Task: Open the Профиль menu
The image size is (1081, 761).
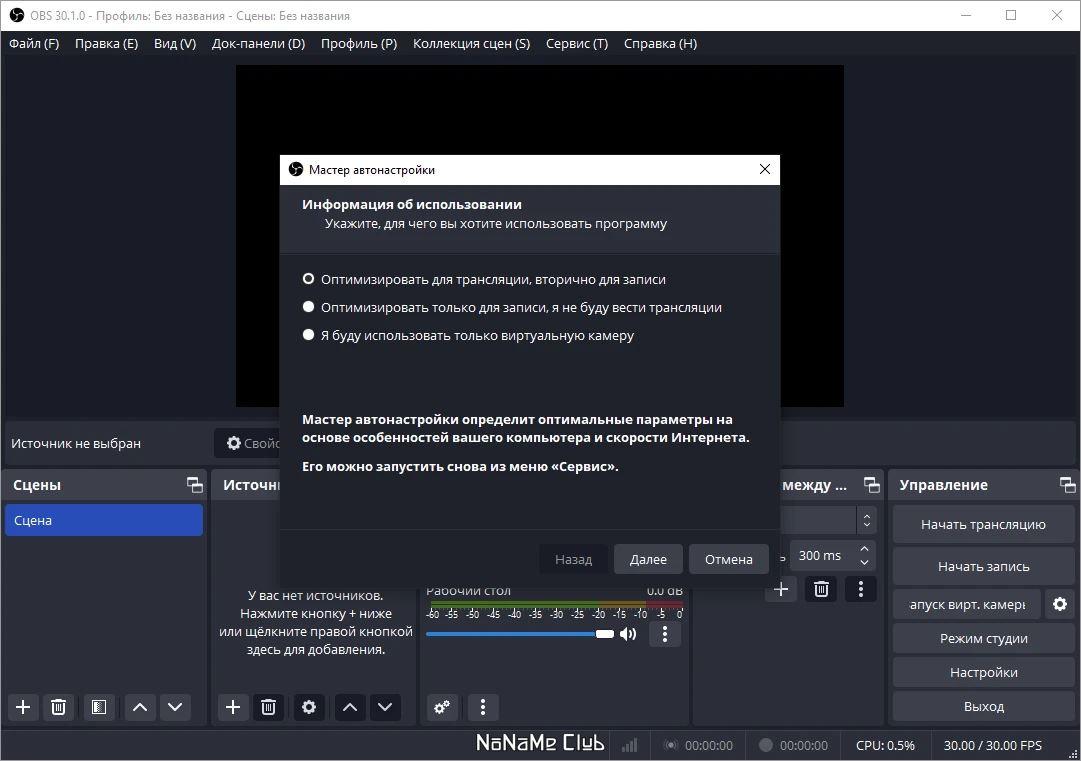Action: pos(359,43)
